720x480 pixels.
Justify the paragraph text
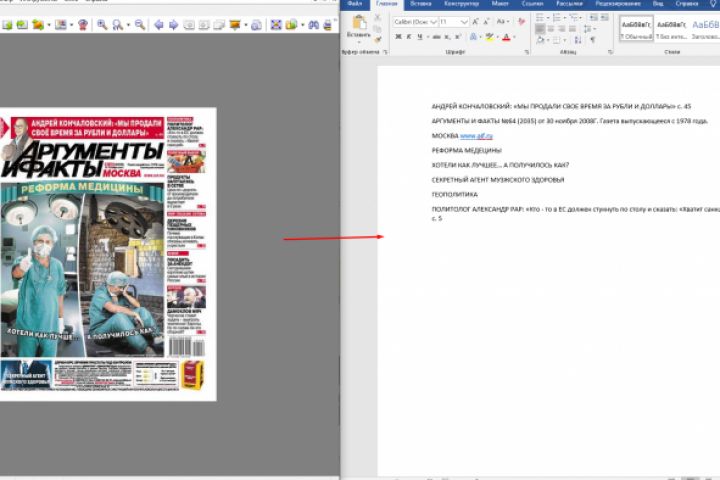(572, 28)
